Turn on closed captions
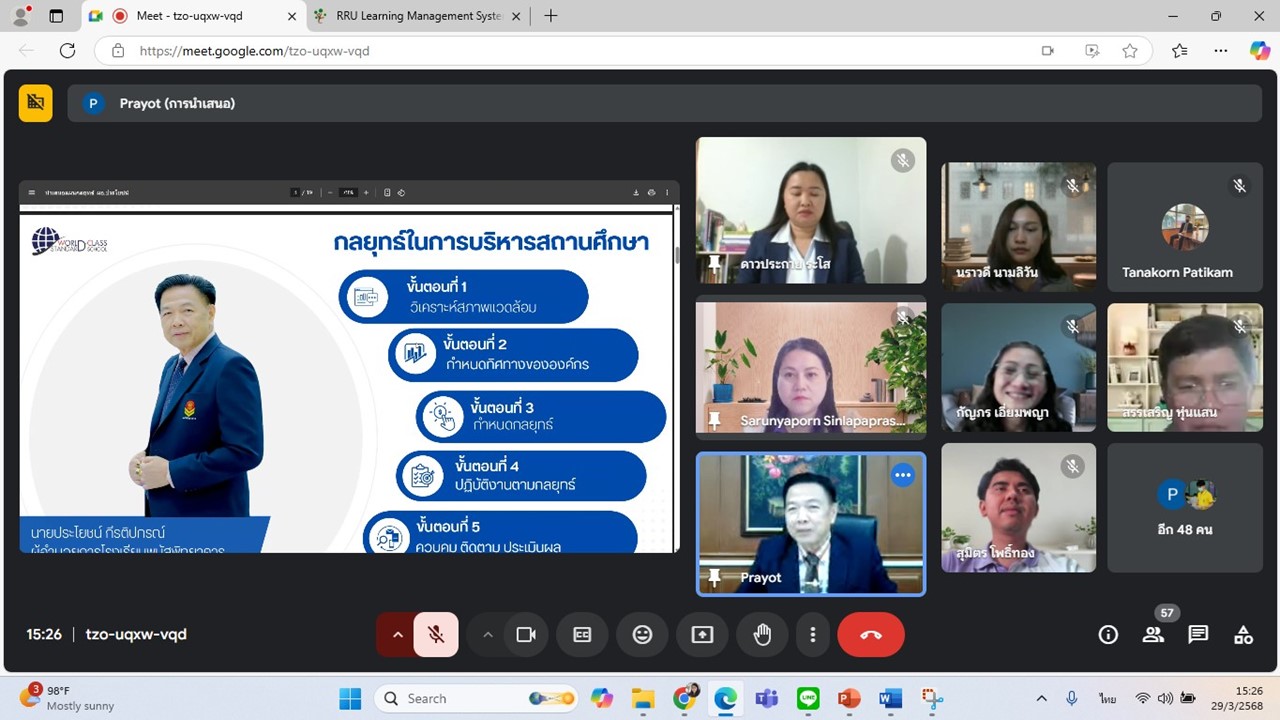Screen dimensions: 1280x720 coord(582,634)
